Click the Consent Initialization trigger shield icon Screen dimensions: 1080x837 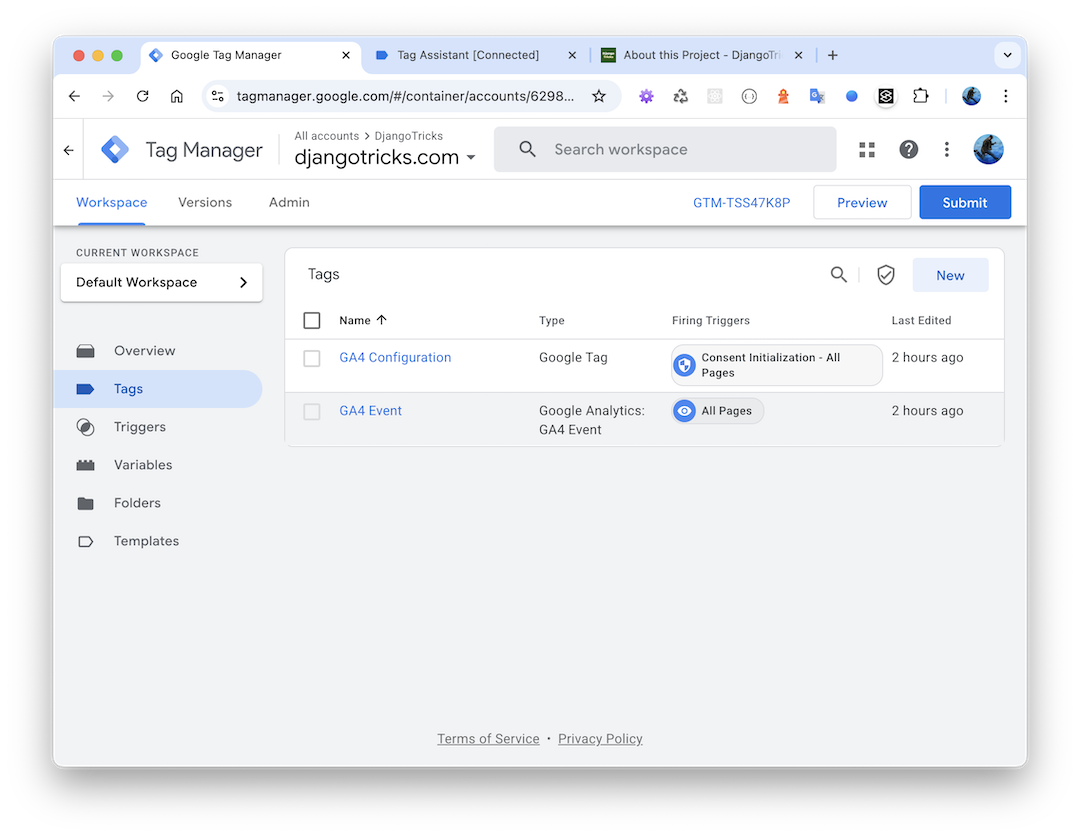685,365
